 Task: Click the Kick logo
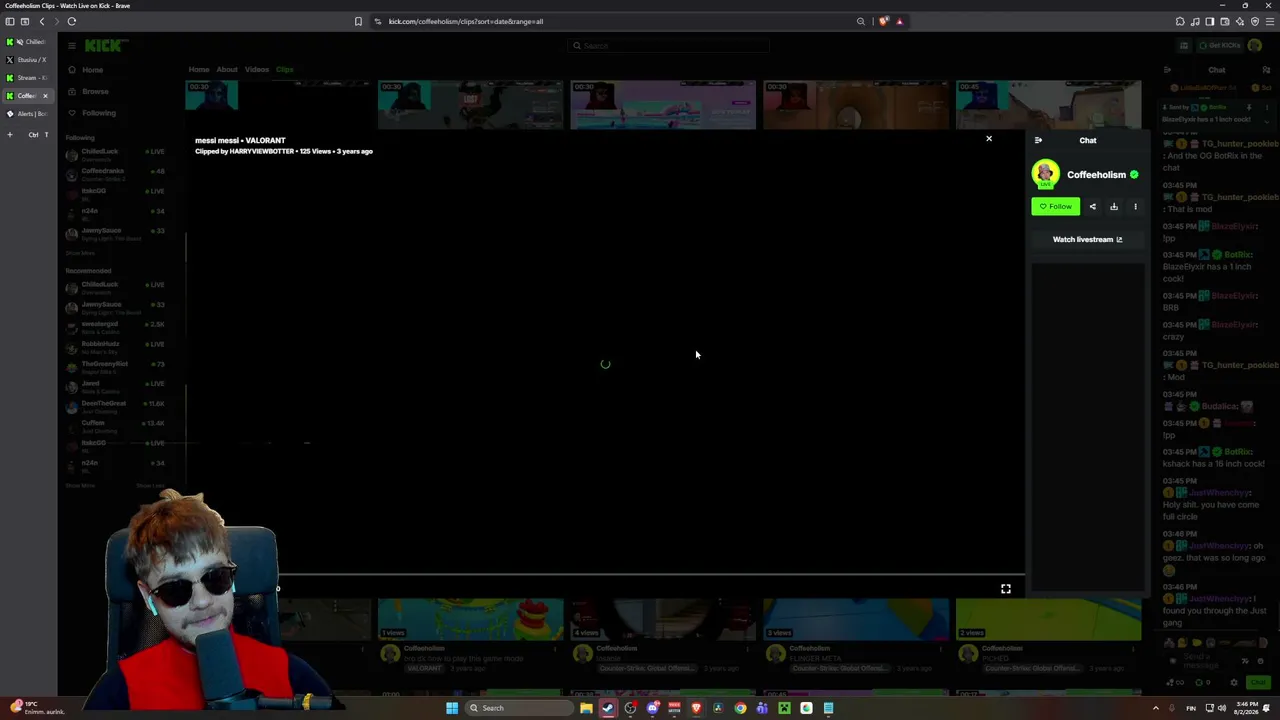point(102,45)
